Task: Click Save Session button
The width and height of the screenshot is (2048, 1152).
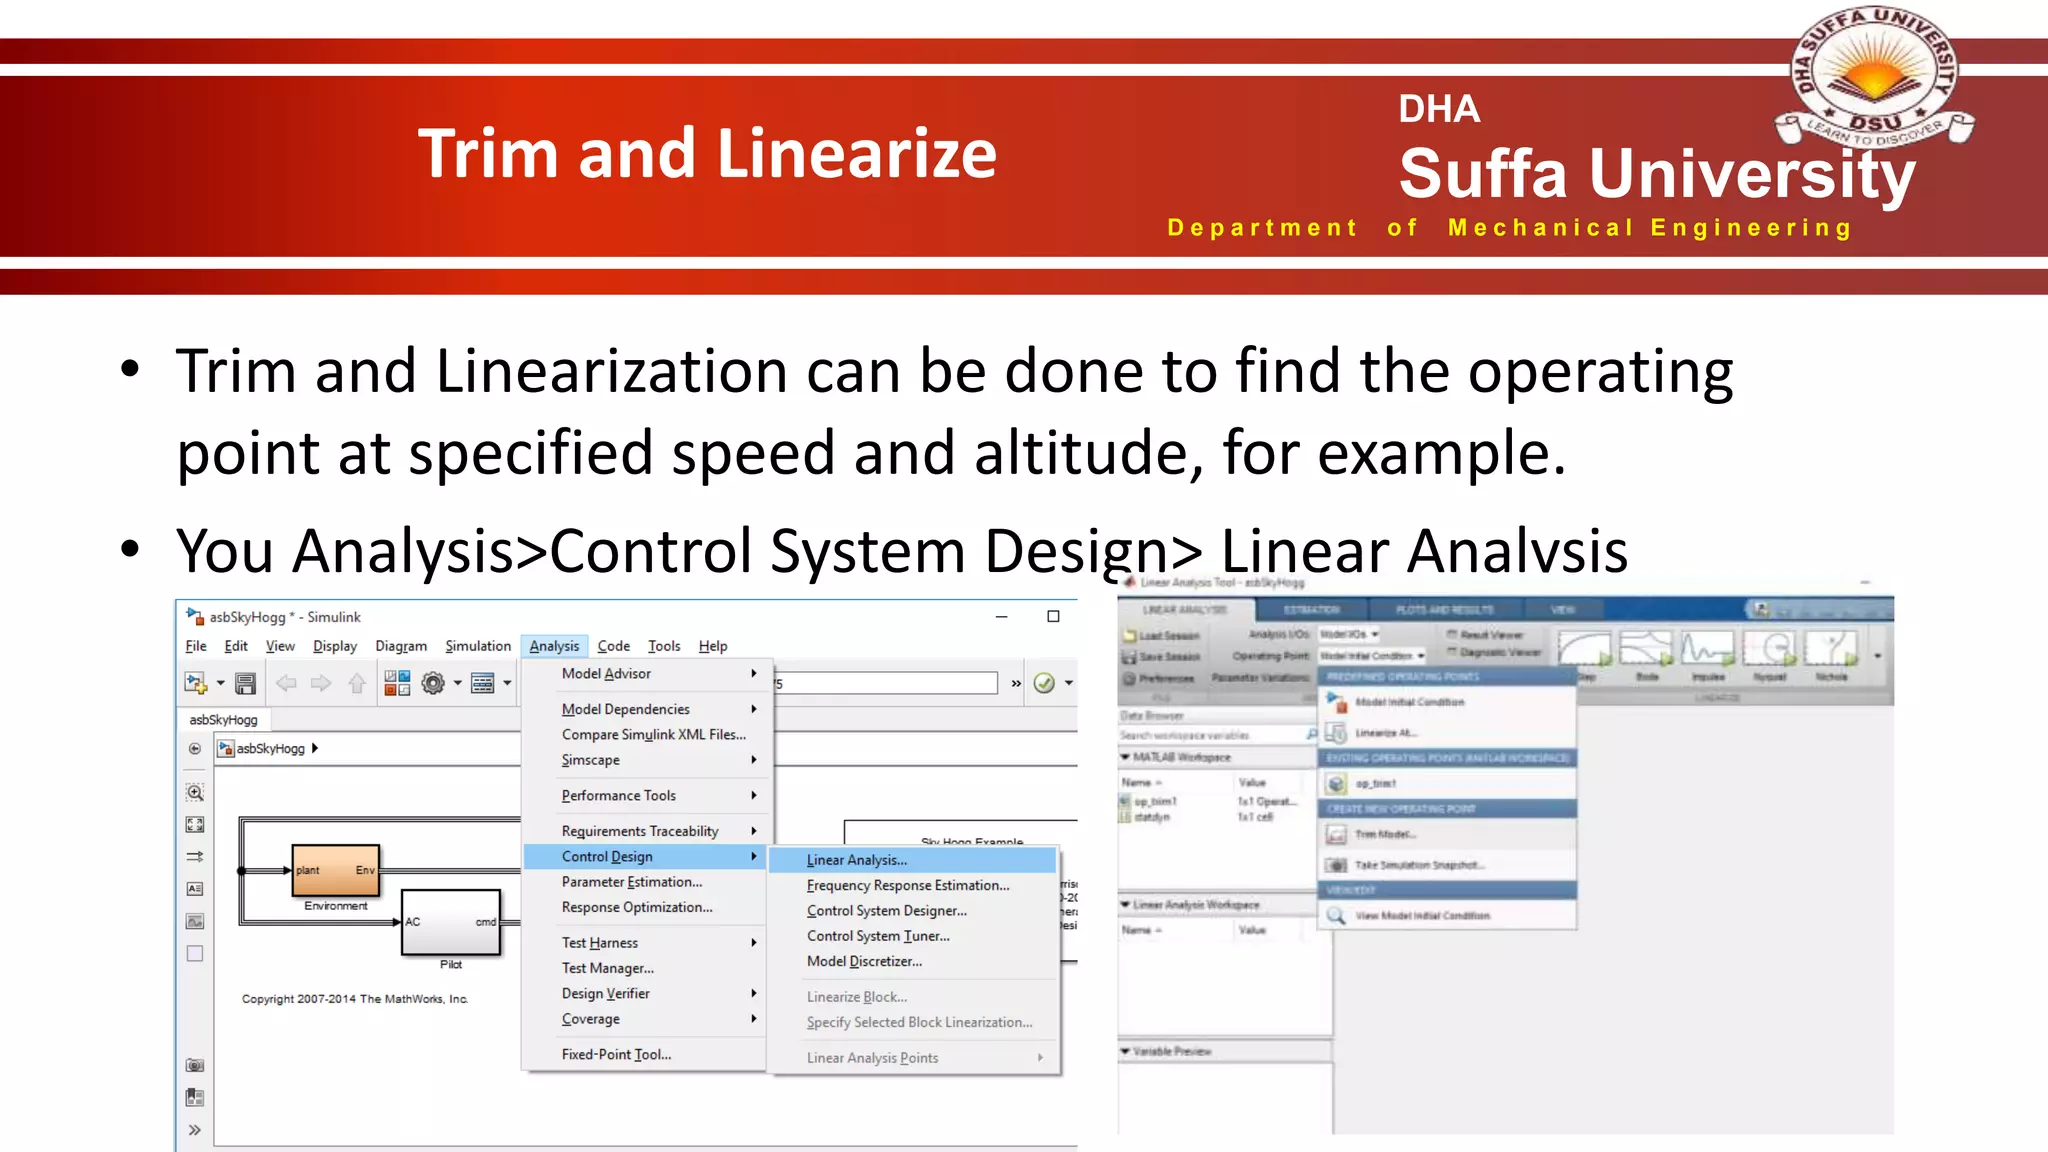Action: [1162, 657]
